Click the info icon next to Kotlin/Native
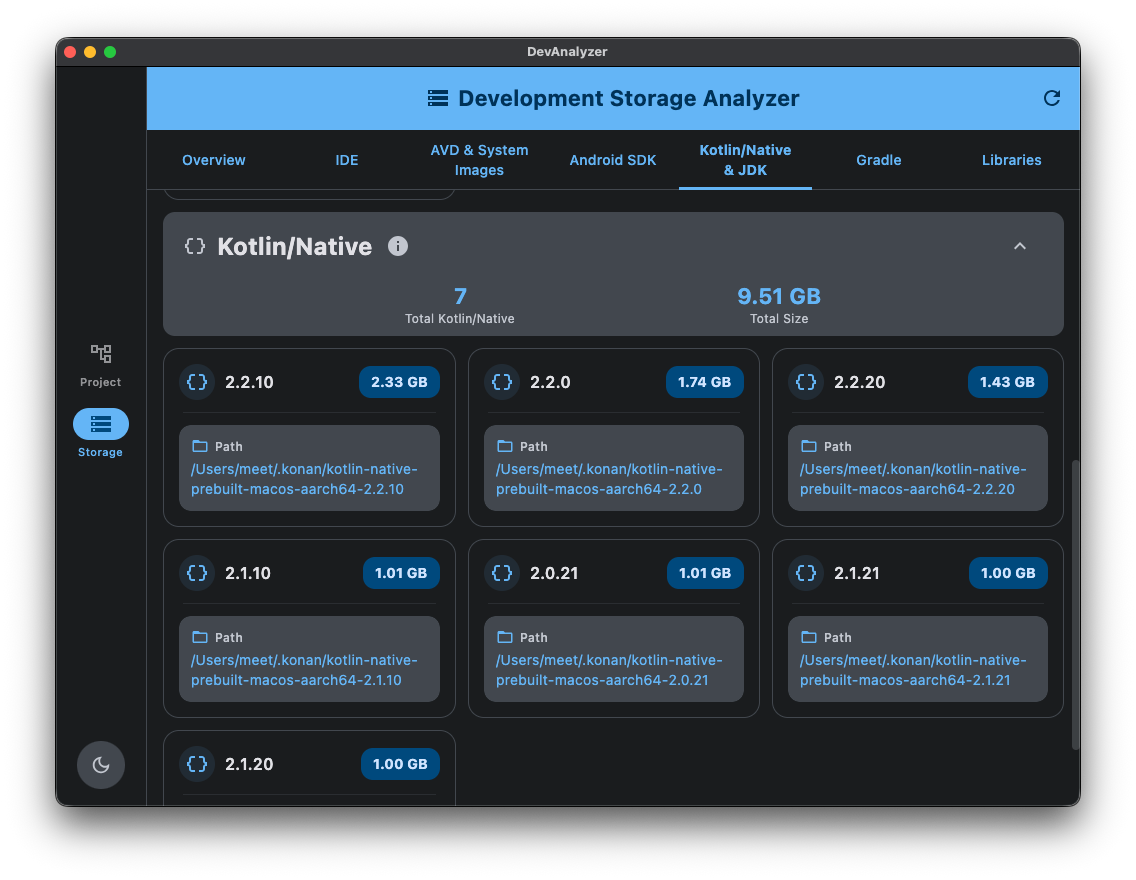The height and width of the screenshot is (880, 1136). point(398,246)
